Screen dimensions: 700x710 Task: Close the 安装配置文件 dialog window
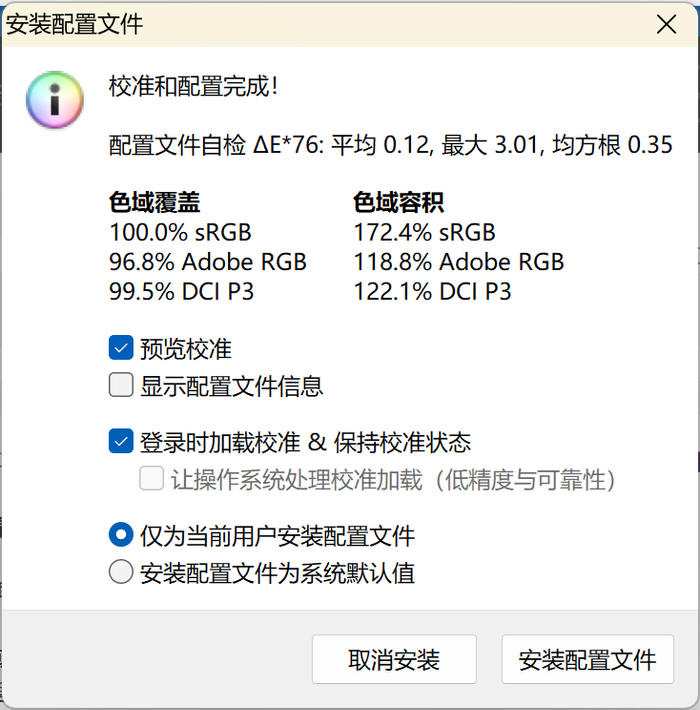coord(665,25)
